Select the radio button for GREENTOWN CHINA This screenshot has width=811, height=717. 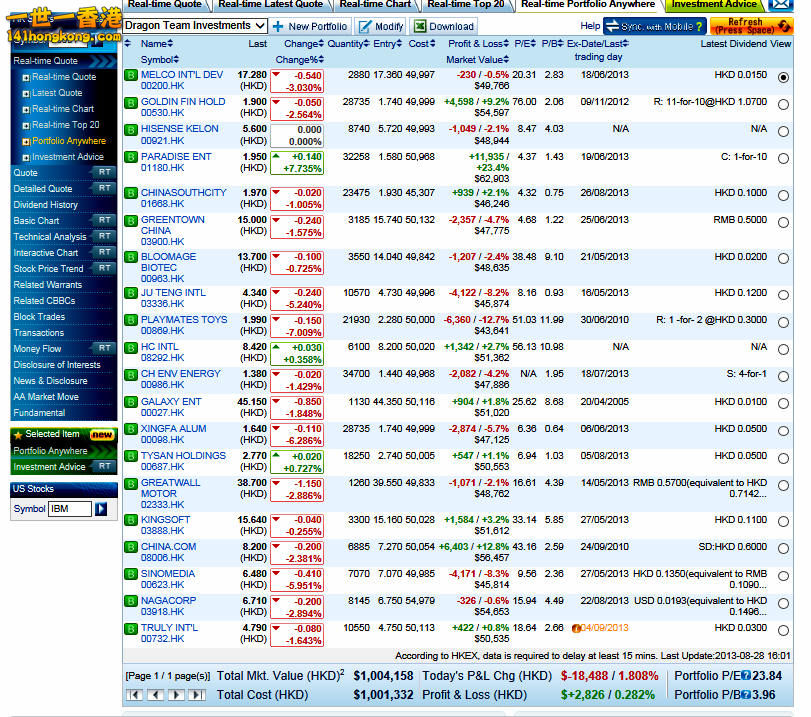pyautogui.click(x=784, y=222)
